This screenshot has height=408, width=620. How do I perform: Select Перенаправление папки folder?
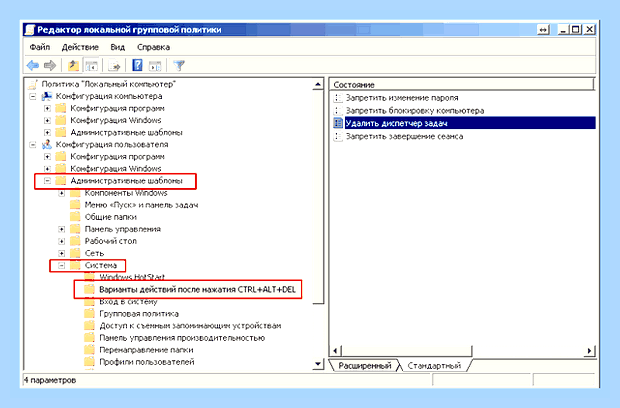146,350
